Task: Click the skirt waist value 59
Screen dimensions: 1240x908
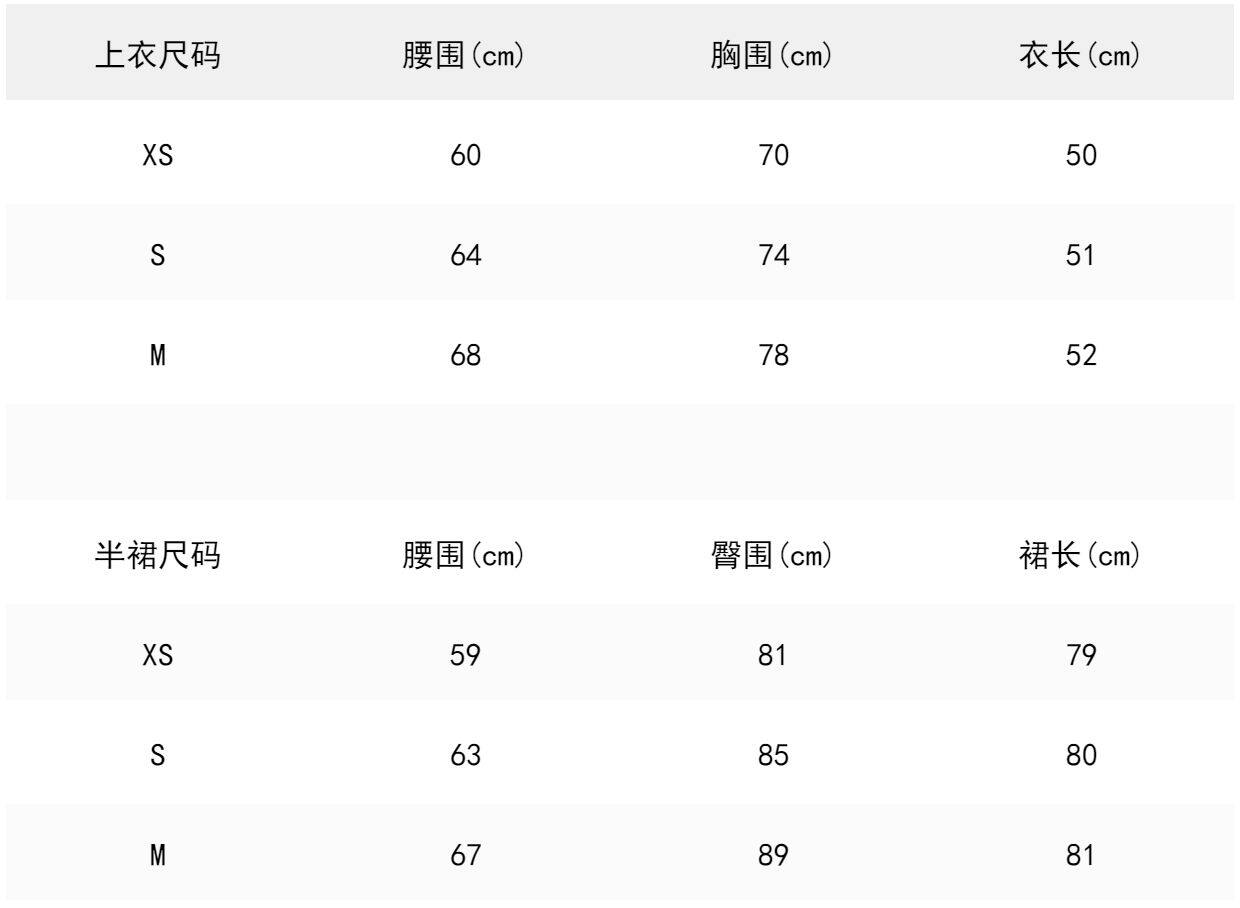Action: click(466, 656)
